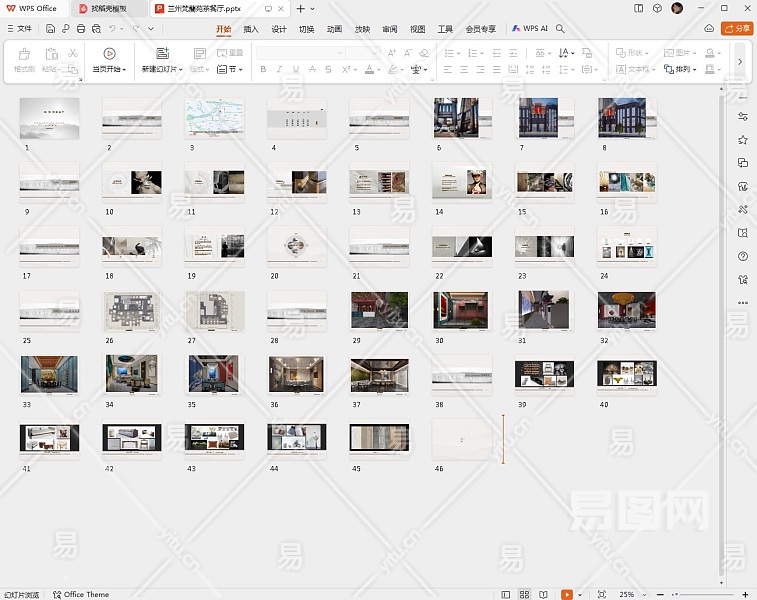The height and width of the screenshot is (600, 757).
Task: Click the fit-to-window icon in status bar
Action: point(601,594)
